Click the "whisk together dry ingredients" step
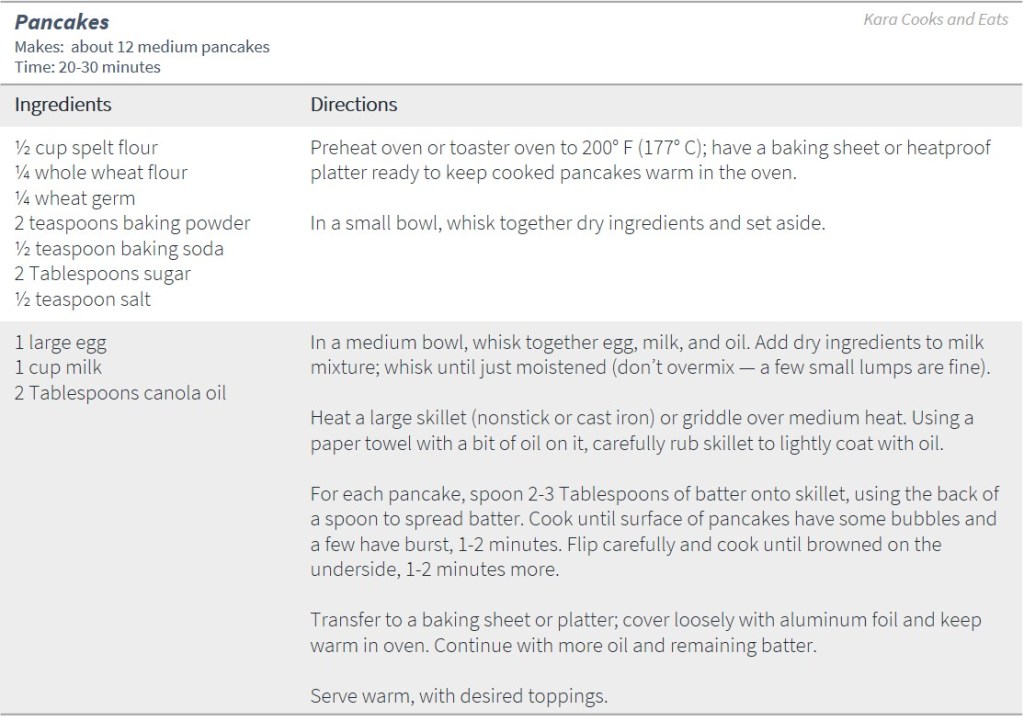The height and width of the screenshot is (721, 1024). pos(568,223)
